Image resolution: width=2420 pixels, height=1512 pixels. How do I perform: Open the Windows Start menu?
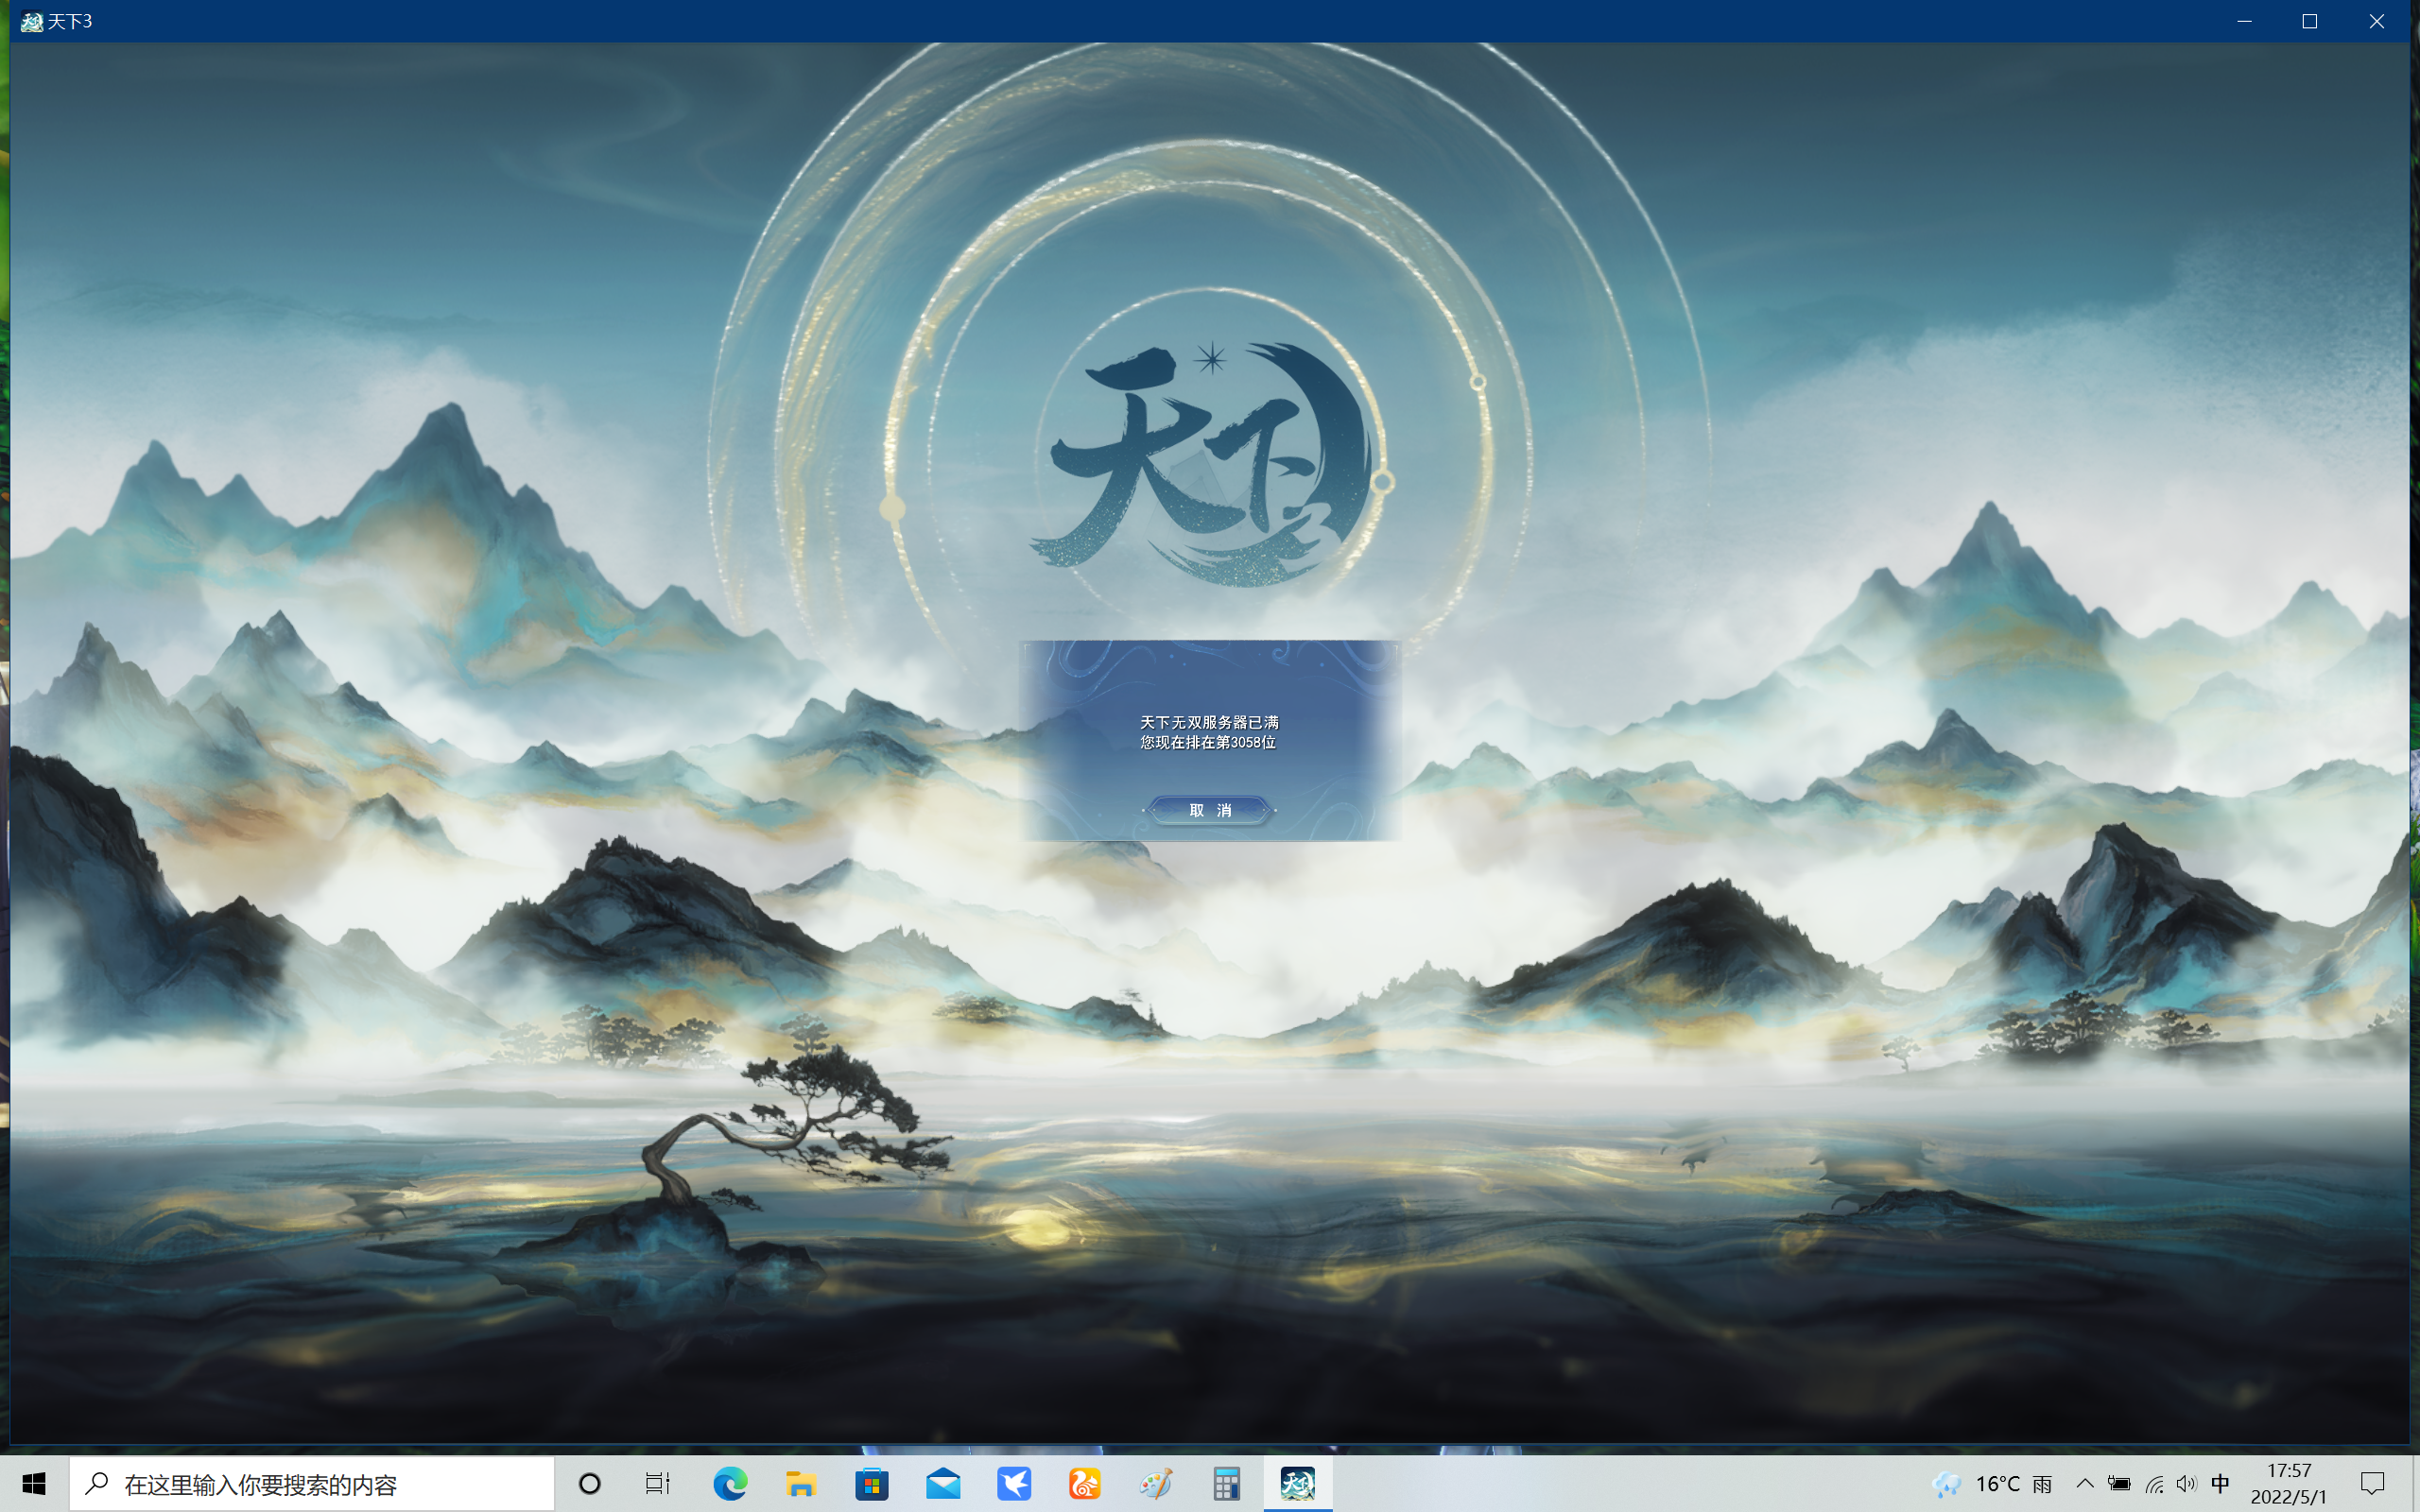(34, 1484)
